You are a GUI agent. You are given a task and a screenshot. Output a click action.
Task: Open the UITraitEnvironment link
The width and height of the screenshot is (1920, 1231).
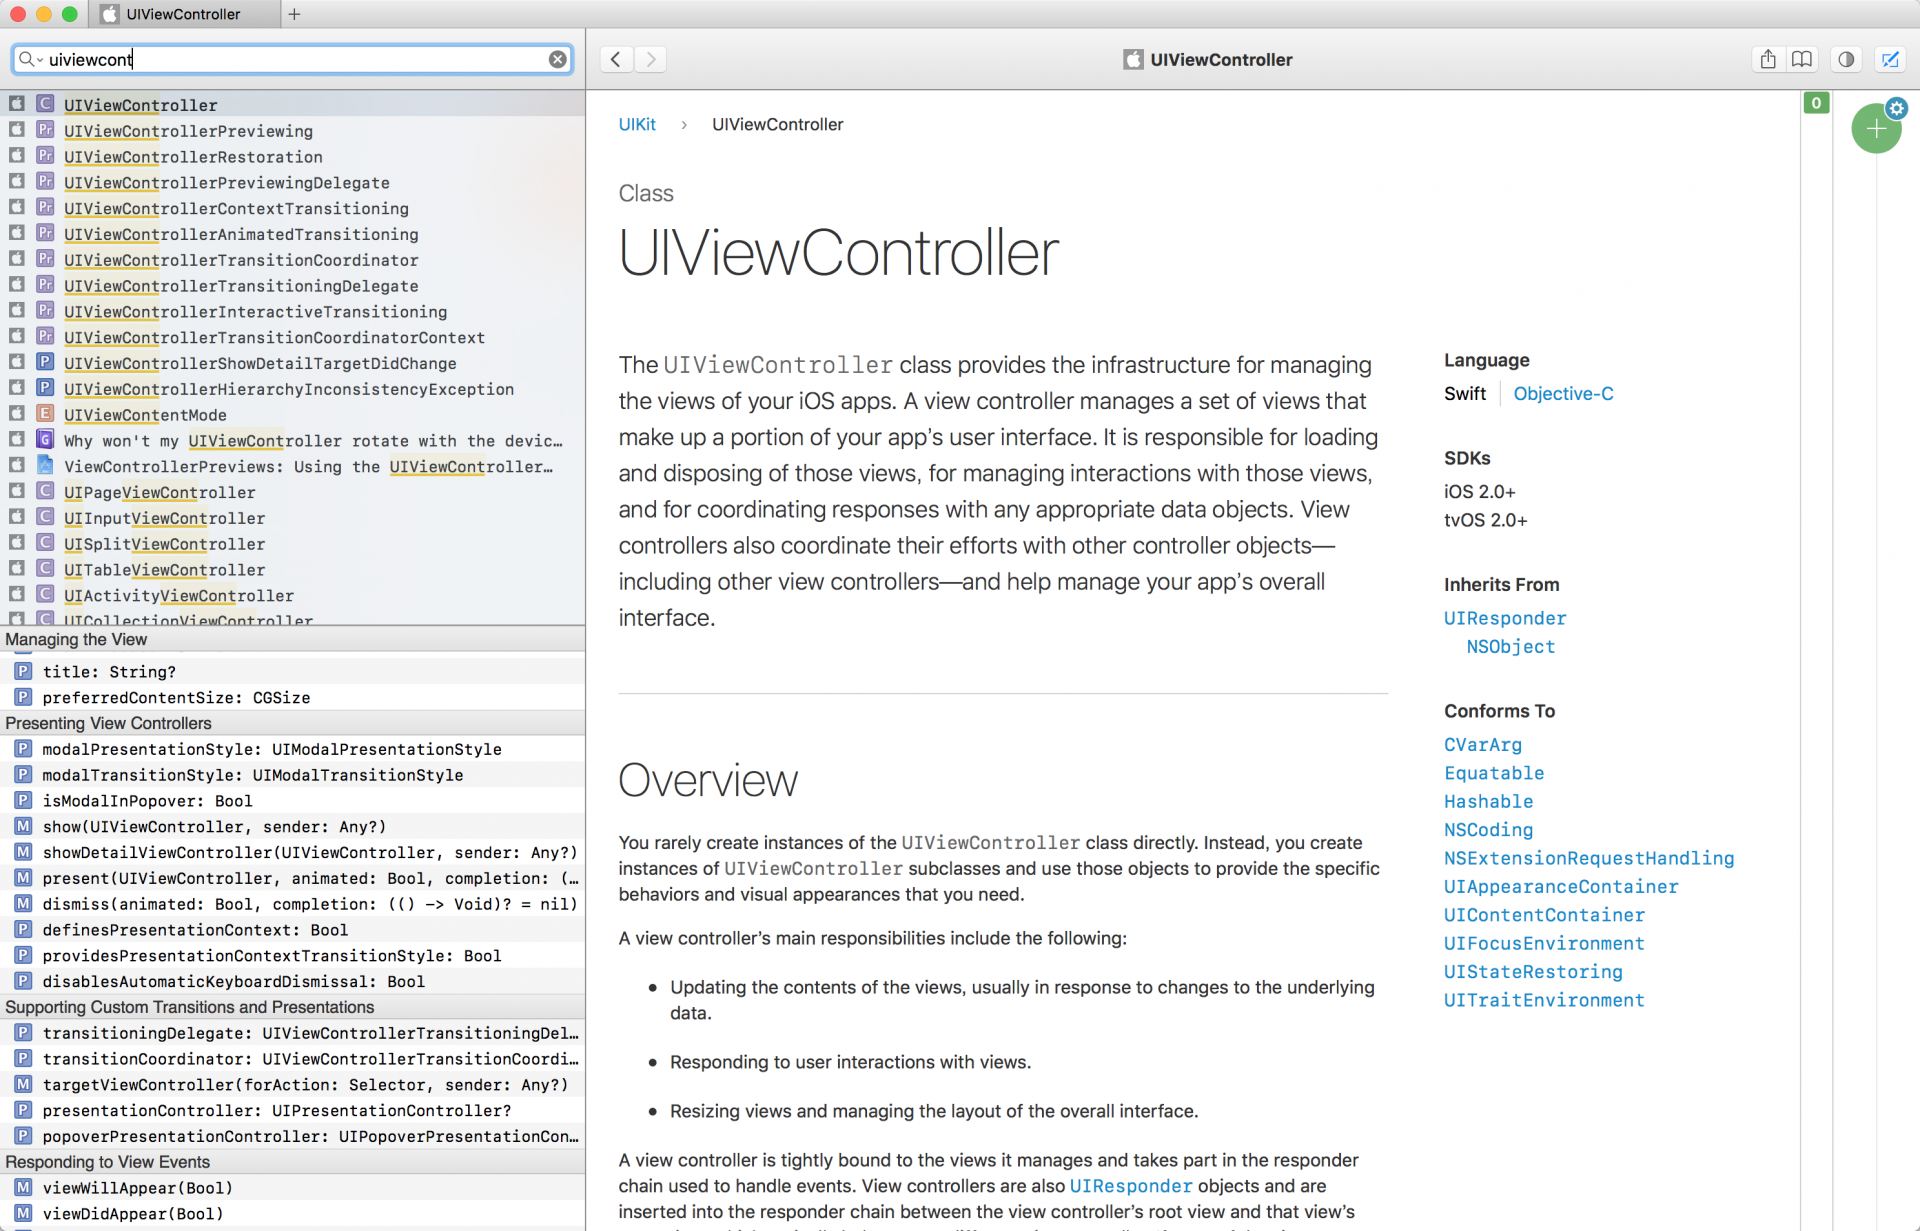tap(1544, 1000)
